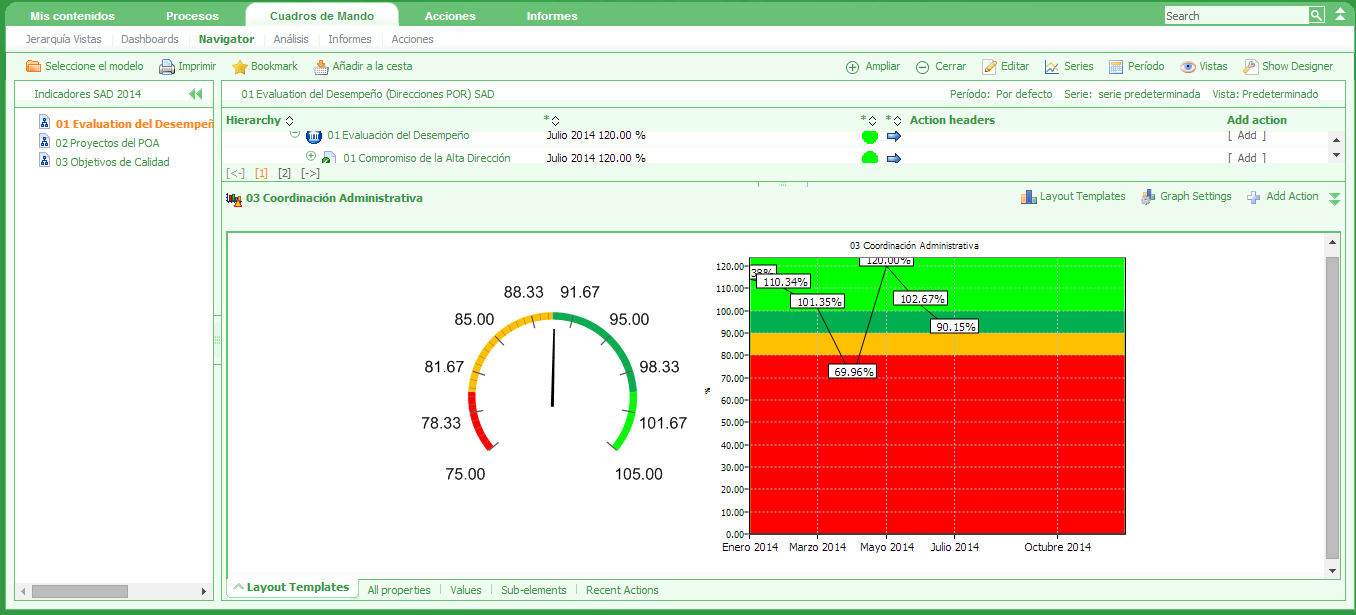Screen dimensions: 1356x615
Task: Toggle sort on the Hierarchy column
Action: pos(290,121)
